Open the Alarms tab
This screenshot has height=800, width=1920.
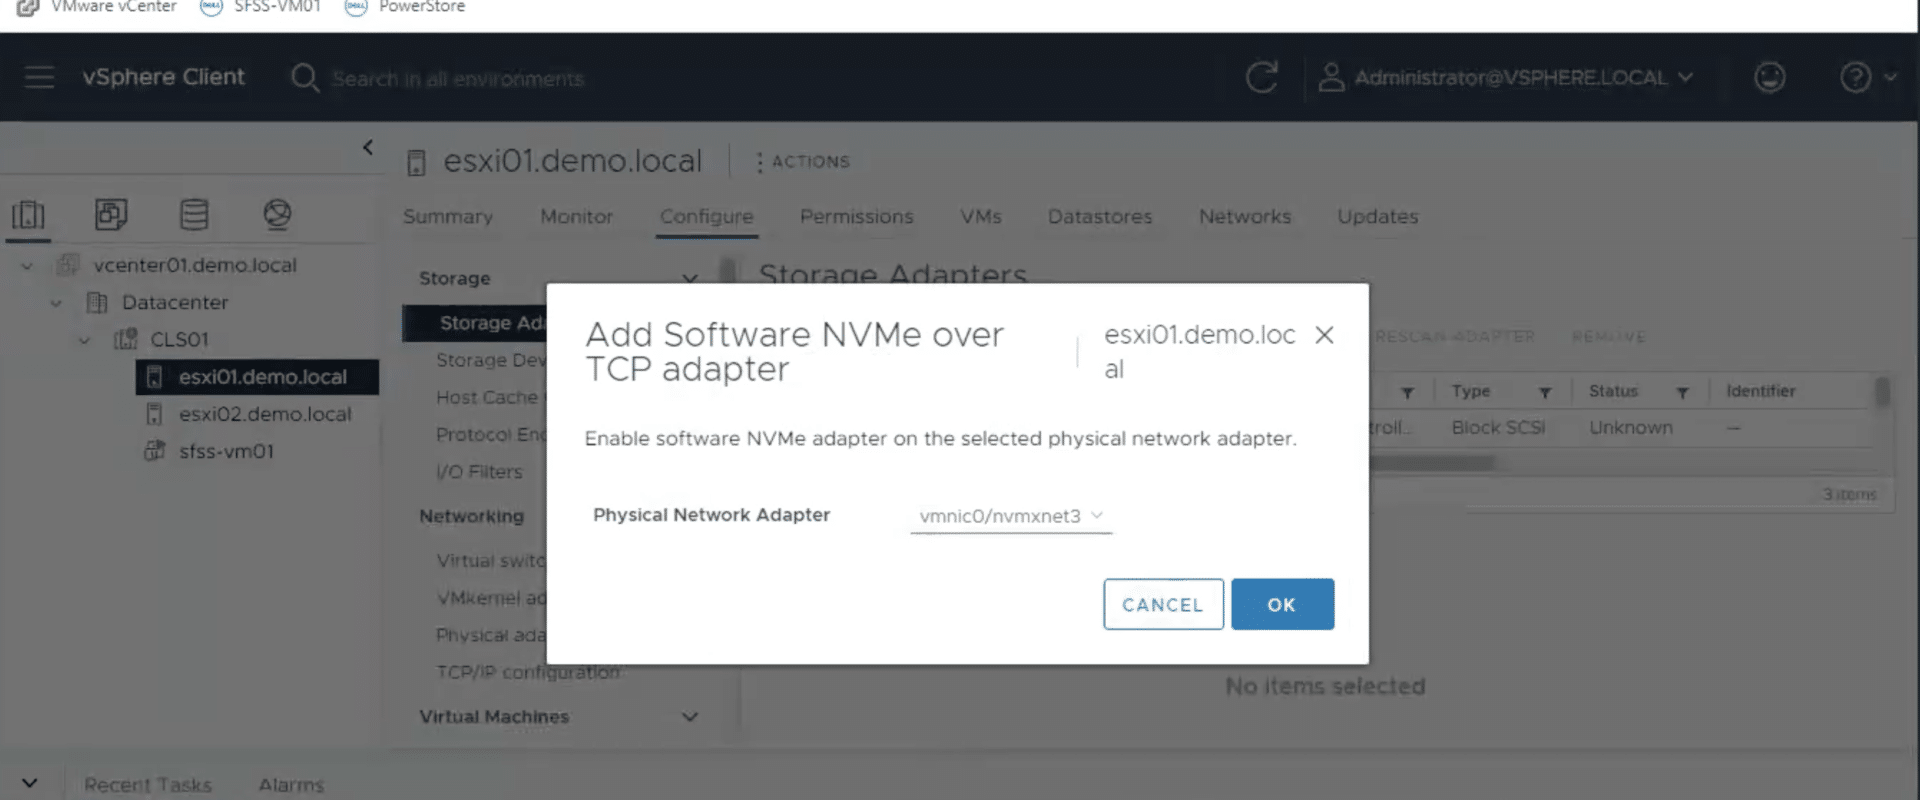tap(291, 785)
